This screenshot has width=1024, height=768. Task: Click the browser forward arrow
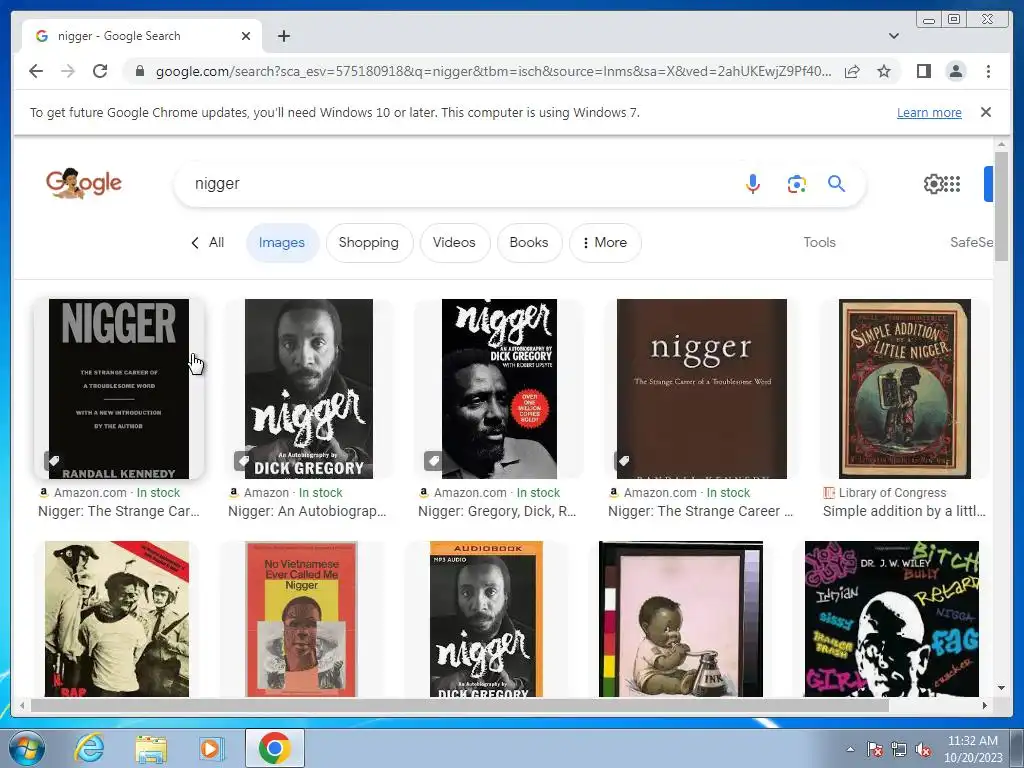tap(68, 71)
